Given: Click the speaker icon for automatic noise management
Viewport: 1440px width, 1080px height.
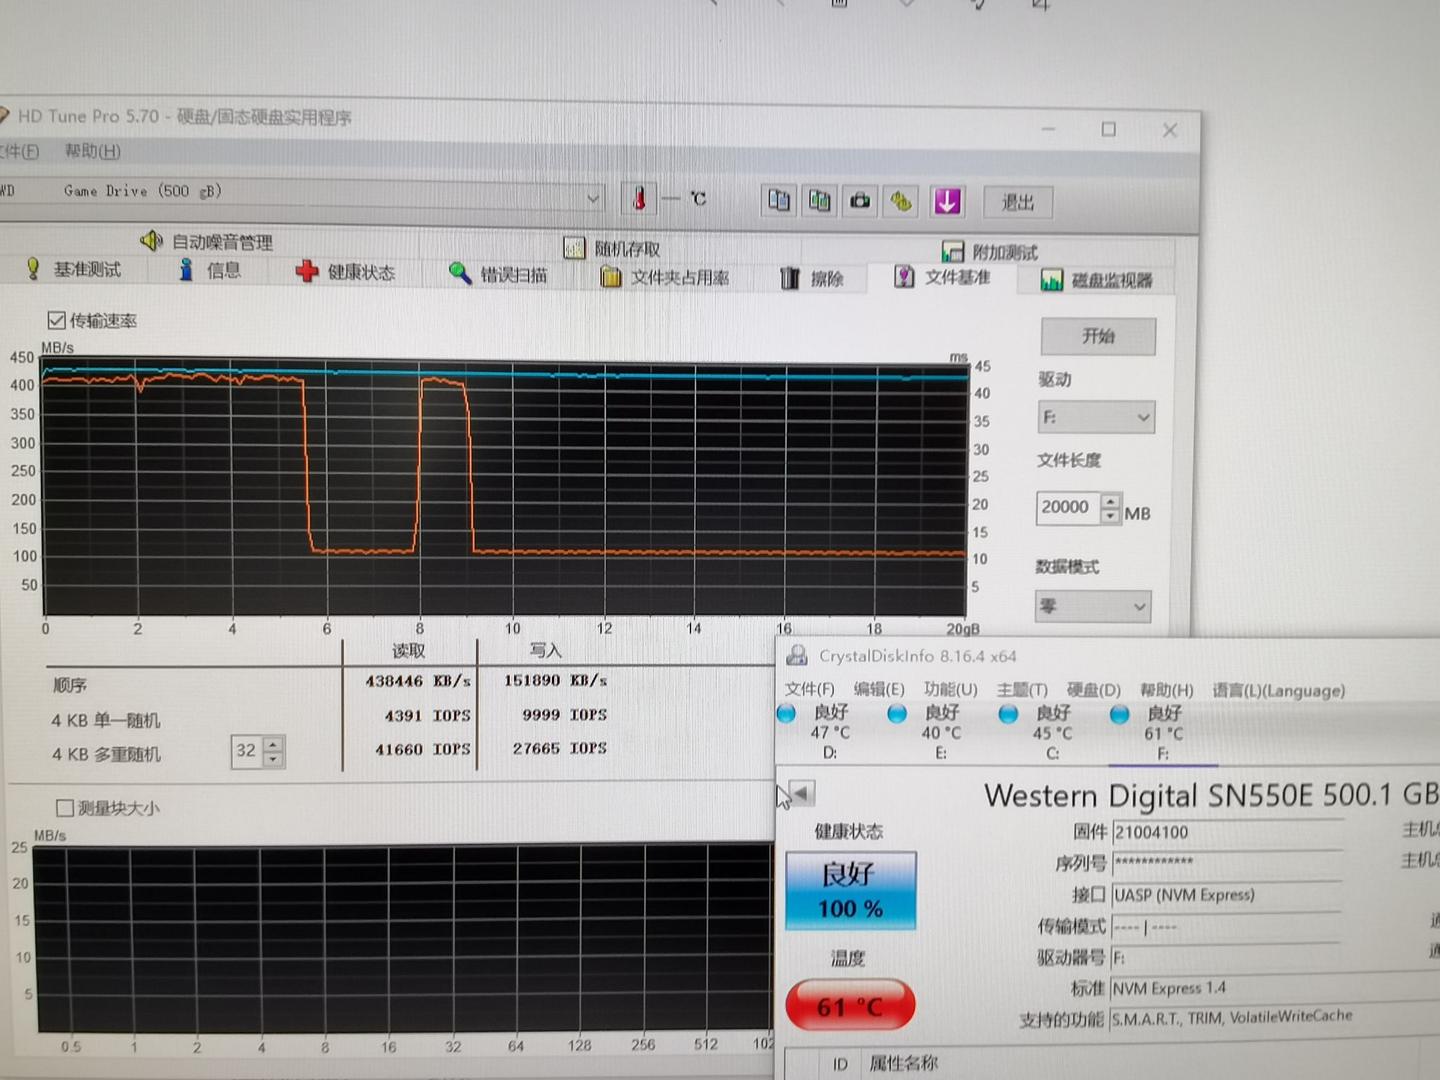Looking at the screenshot, I should pyautogui.click(x=150, y=240).
